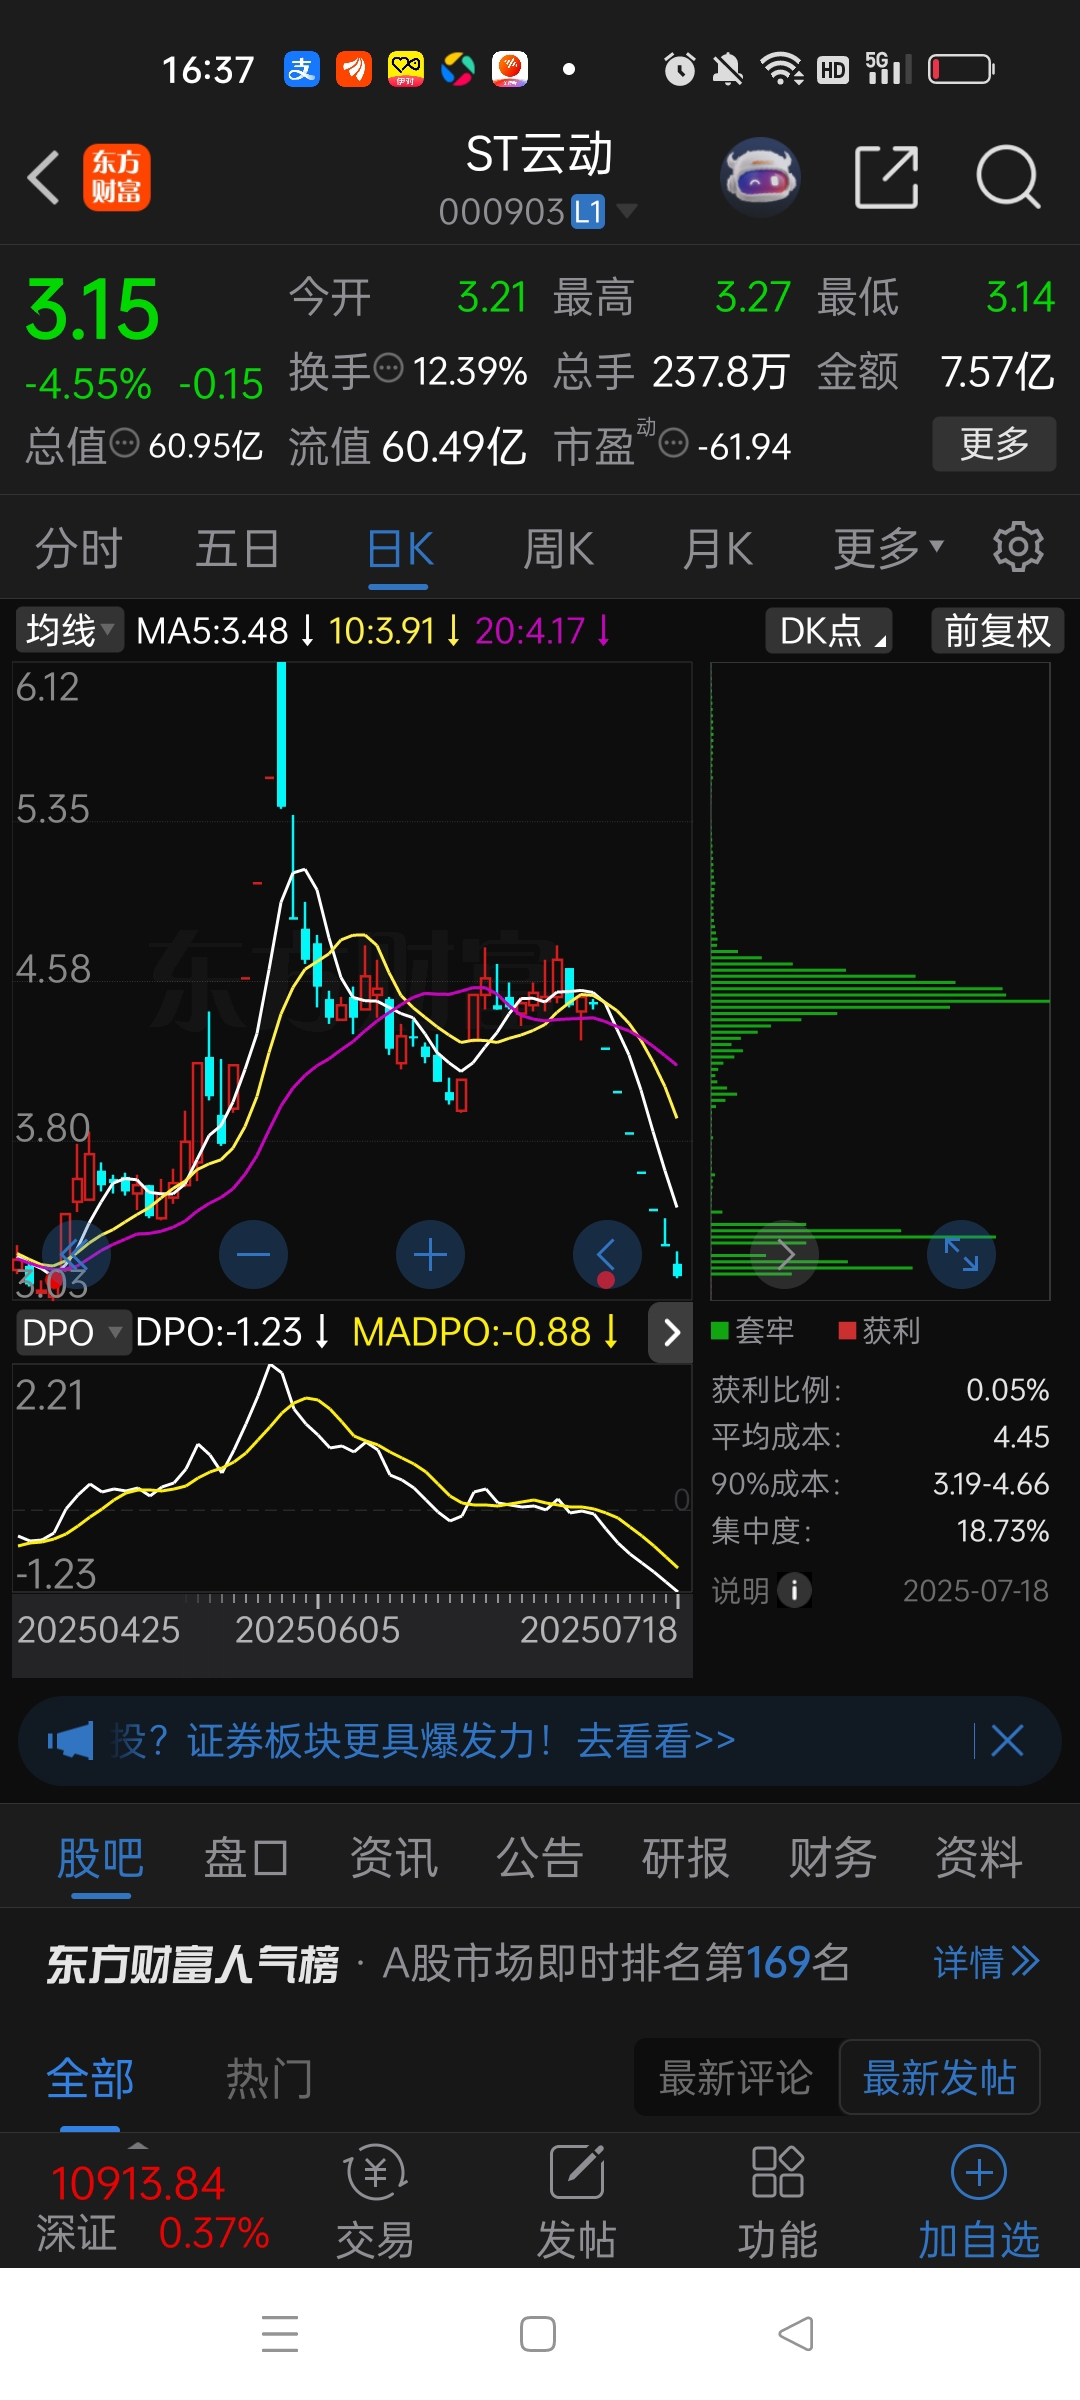Expand the stock code 000903 dropdown
Screen dimensions: 1080x2400
[x=627, y=210]
